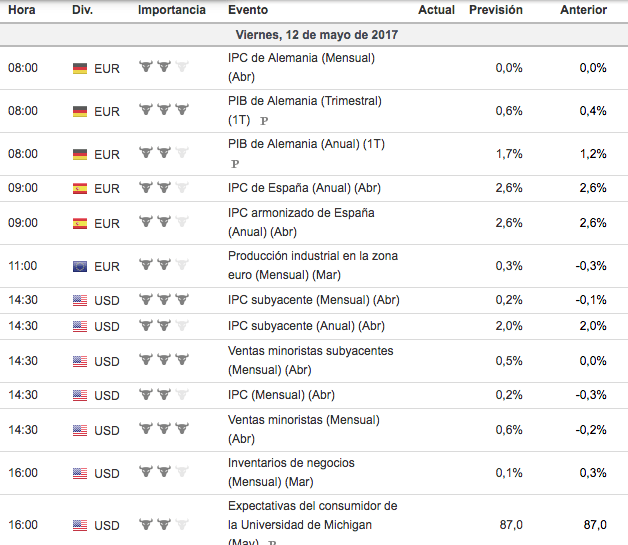Image resolution: width=628 pixels, height=545 pixels.
Task: Click the Hora column header
Action: click(22, 10)
